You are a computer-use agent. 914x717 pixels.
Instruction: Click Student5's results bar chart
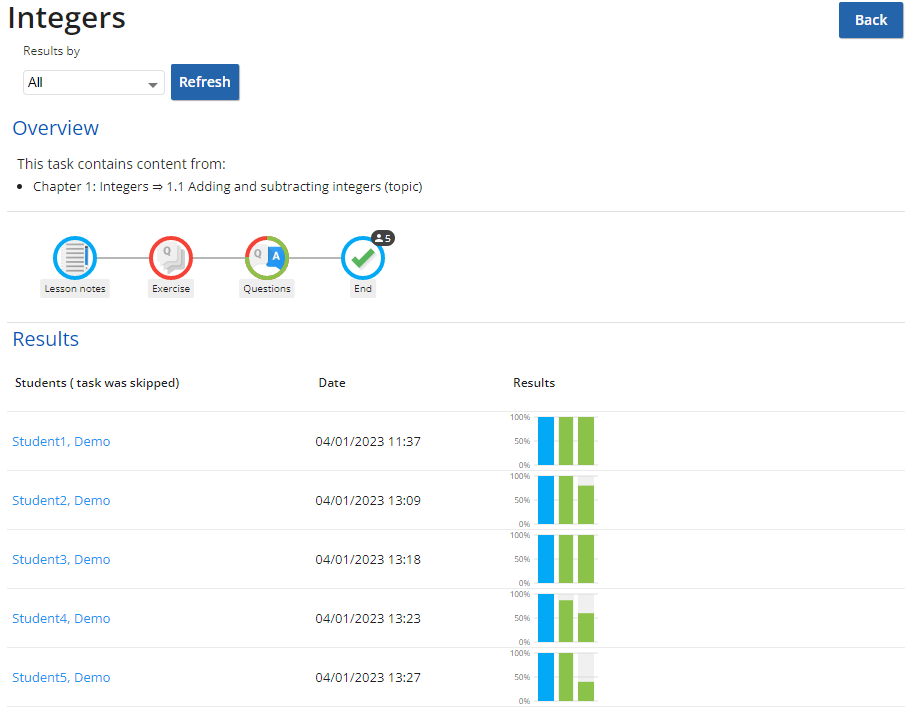tap(565, 677)
